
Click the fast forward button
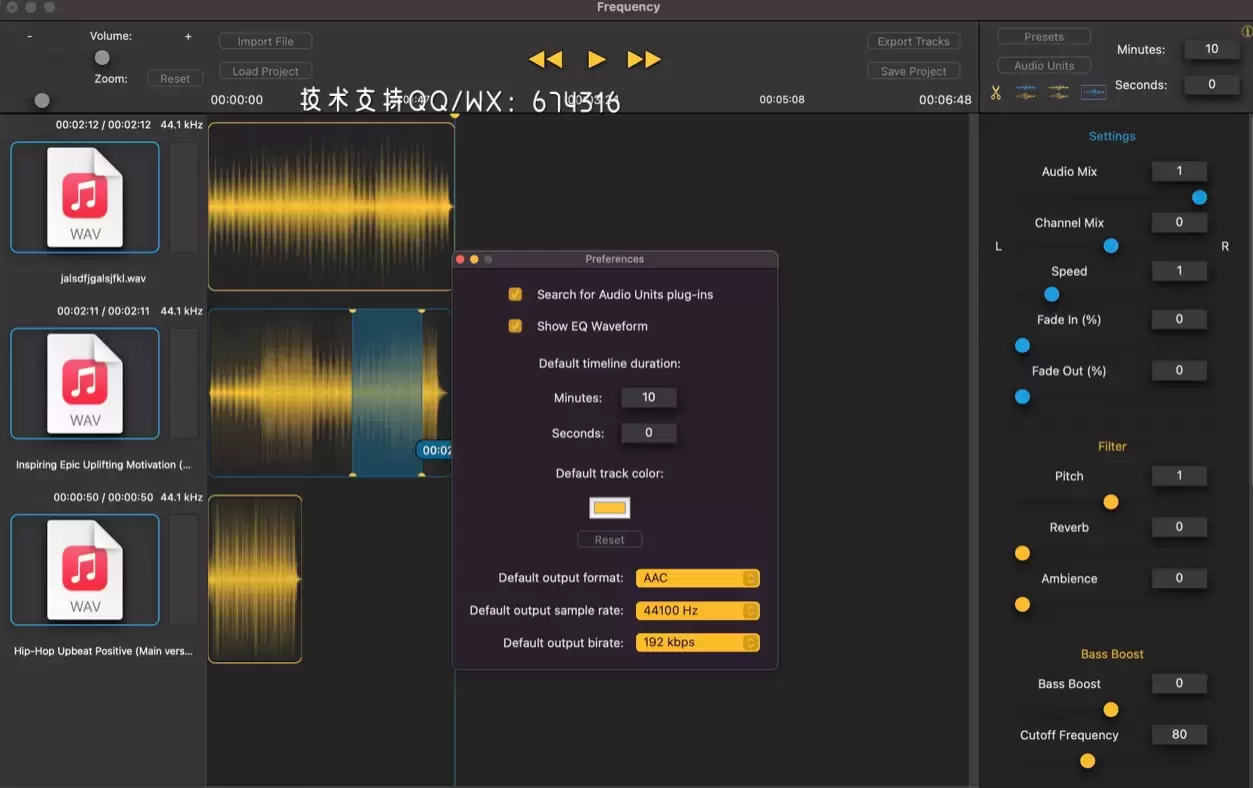click(x=644, y=59)
